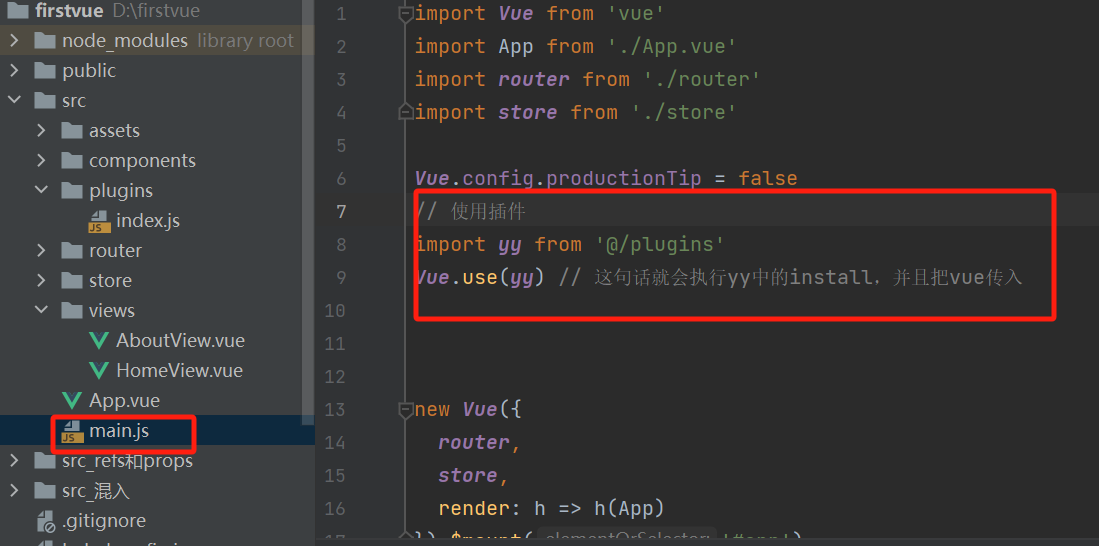The image size is (1099, 546).
Task: Click the router folder icon
Action: click(x=71, y=250)
